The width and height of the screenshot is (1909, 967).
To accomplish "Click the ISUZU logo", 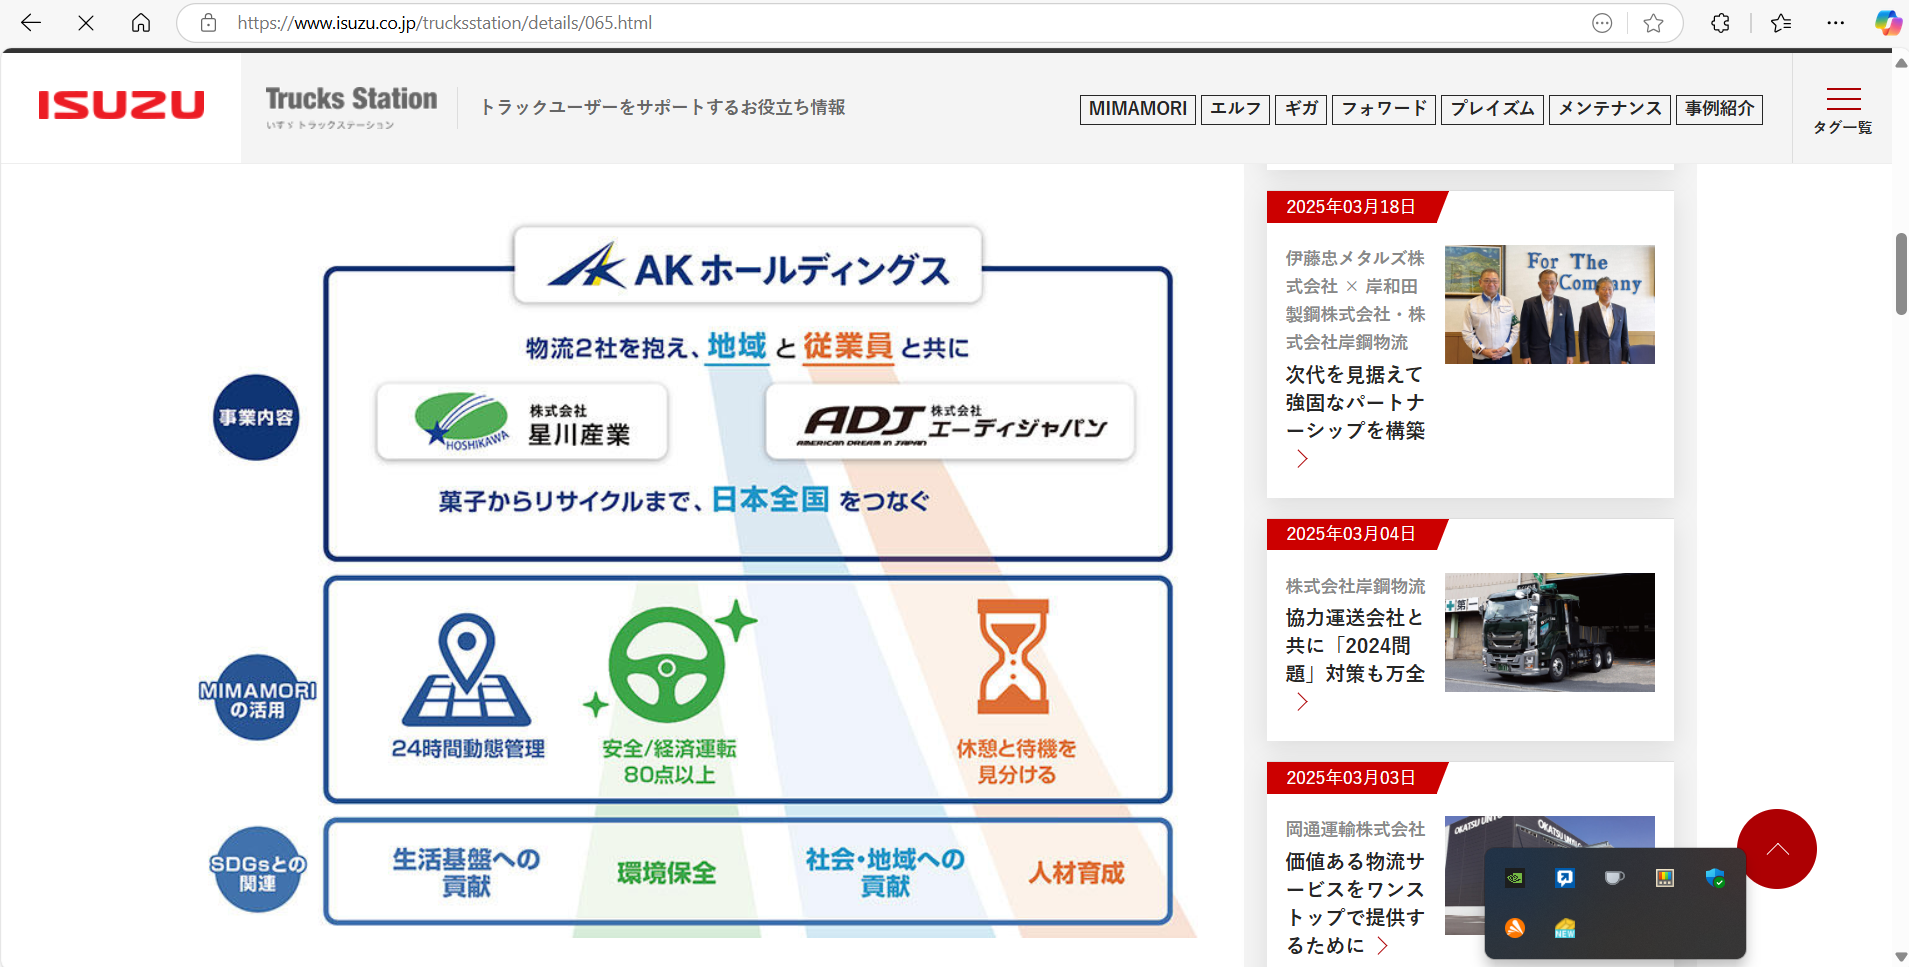I will pos(121,105).
